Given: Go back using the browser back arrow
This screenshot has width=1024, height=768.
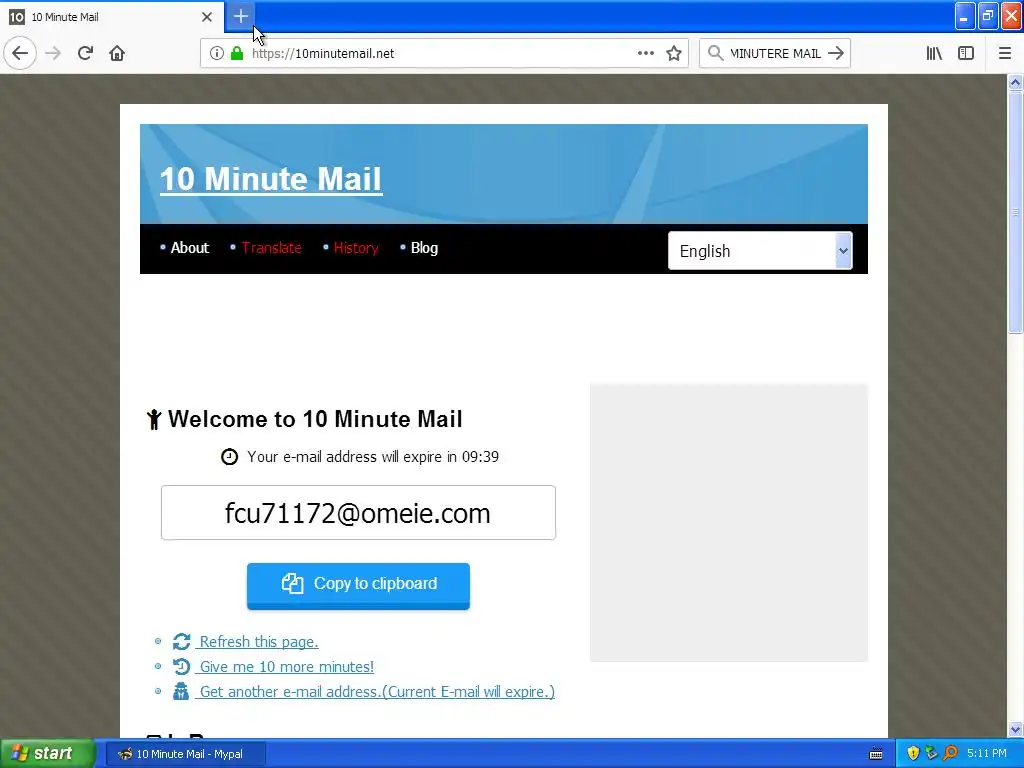Looking at the screenshot, I should pyautogui.click(x=20, y=53).
